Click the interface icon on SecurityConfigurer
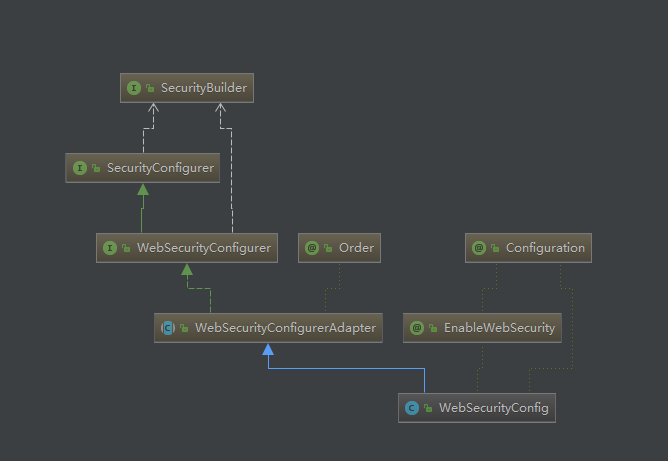 pos(80,168)
